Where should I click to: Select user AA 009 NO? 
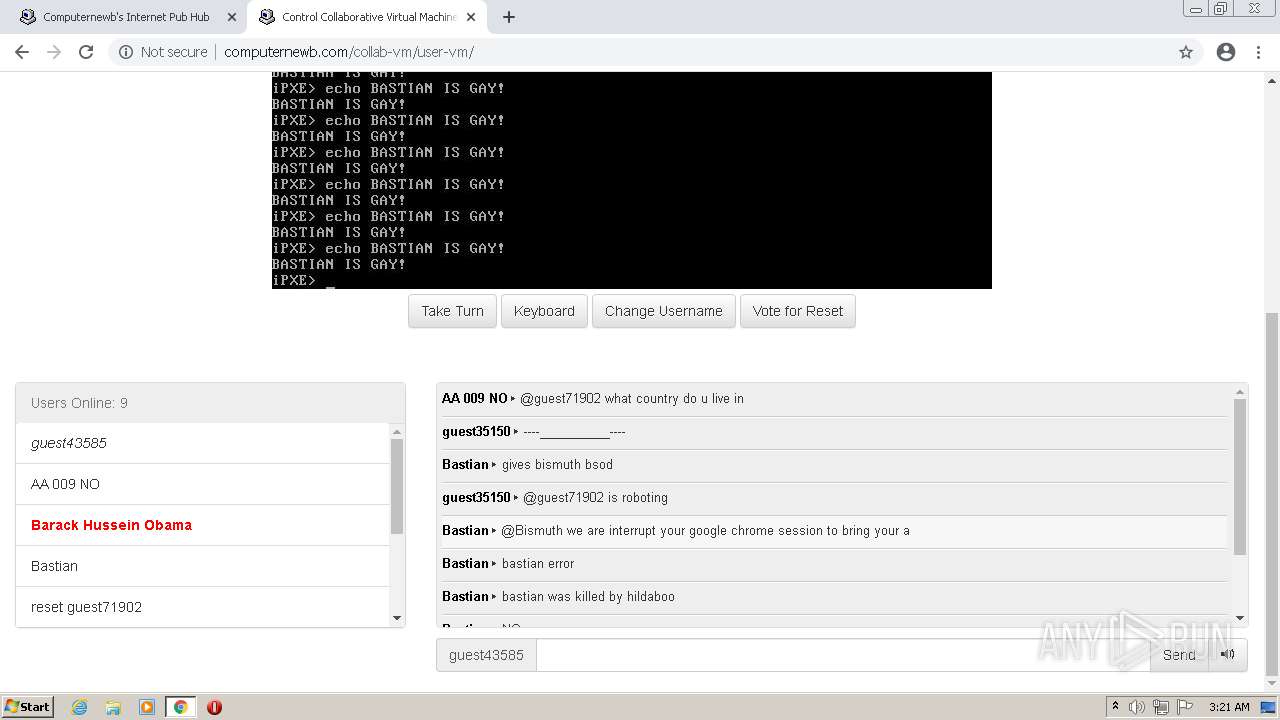202,484
